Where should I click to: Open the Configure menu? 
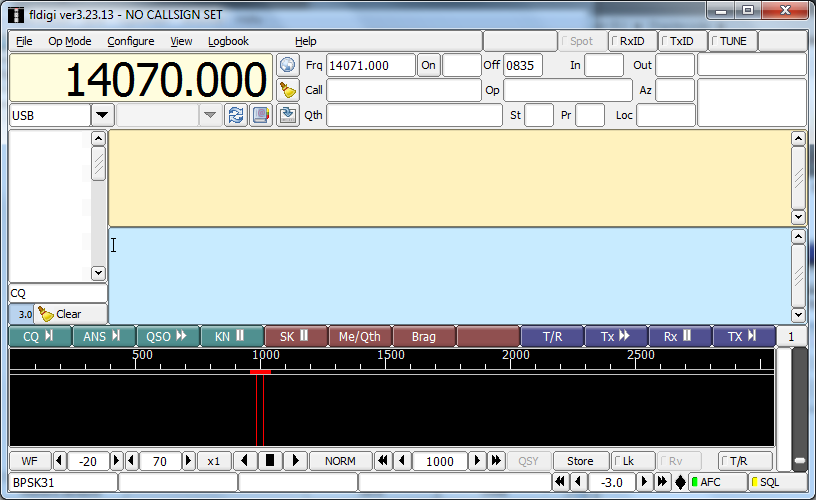[x=131, y=41]
